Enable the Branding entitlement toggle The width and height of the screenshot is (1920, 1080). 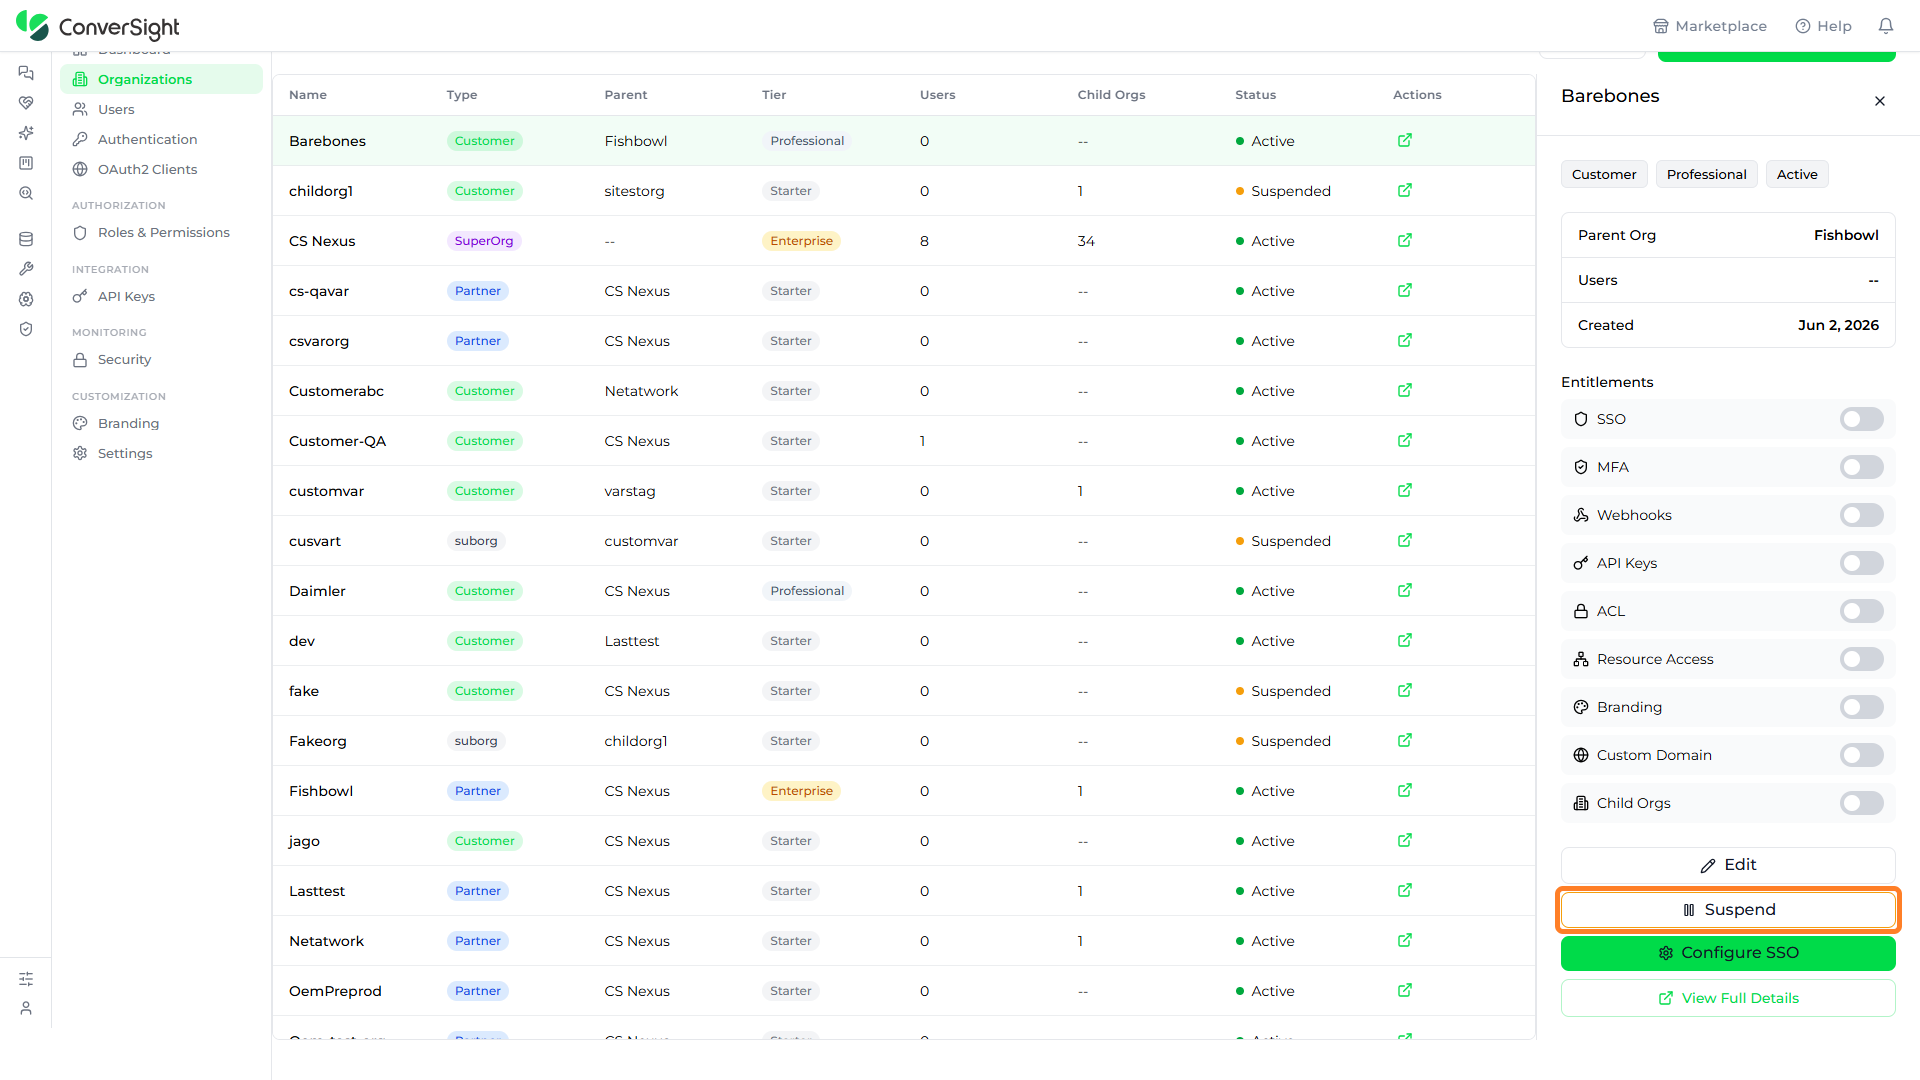click(x=1861, y=707)
